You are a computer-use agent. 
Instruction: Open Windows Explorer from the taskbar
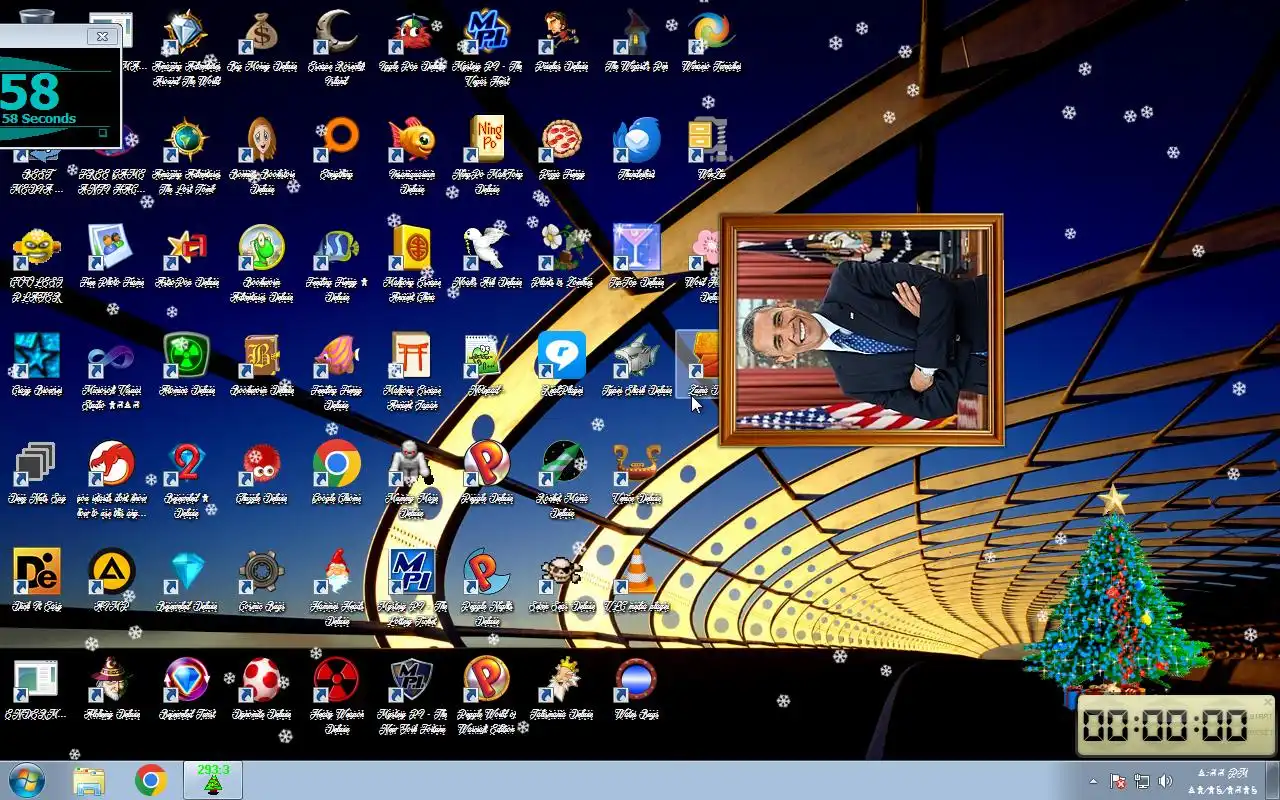coord(89,780)
